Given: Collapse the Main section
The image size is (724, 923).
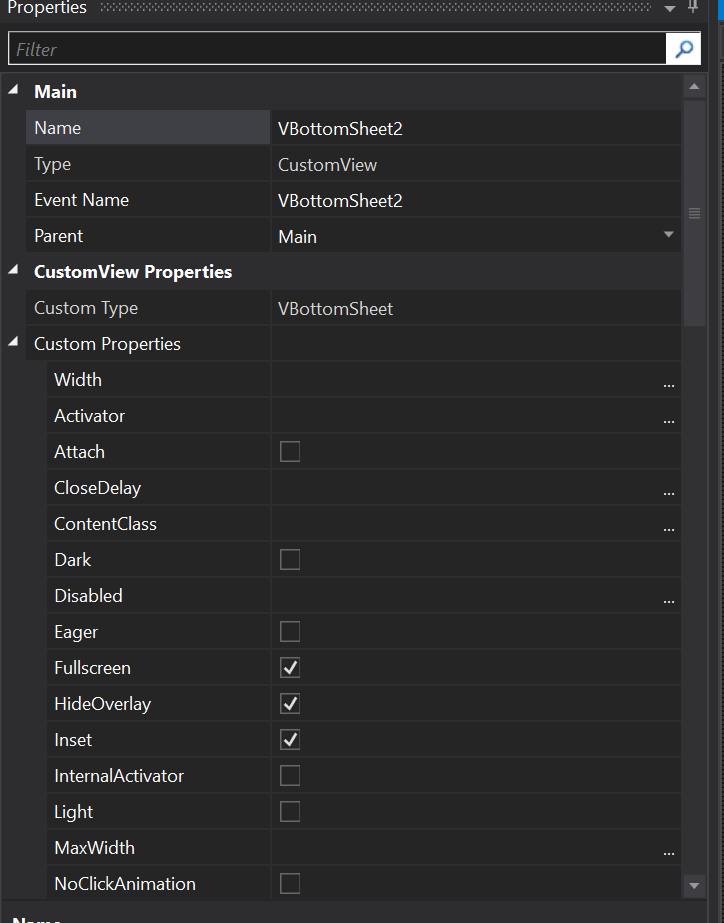Looking at the screenshot, I should [14, 91].
